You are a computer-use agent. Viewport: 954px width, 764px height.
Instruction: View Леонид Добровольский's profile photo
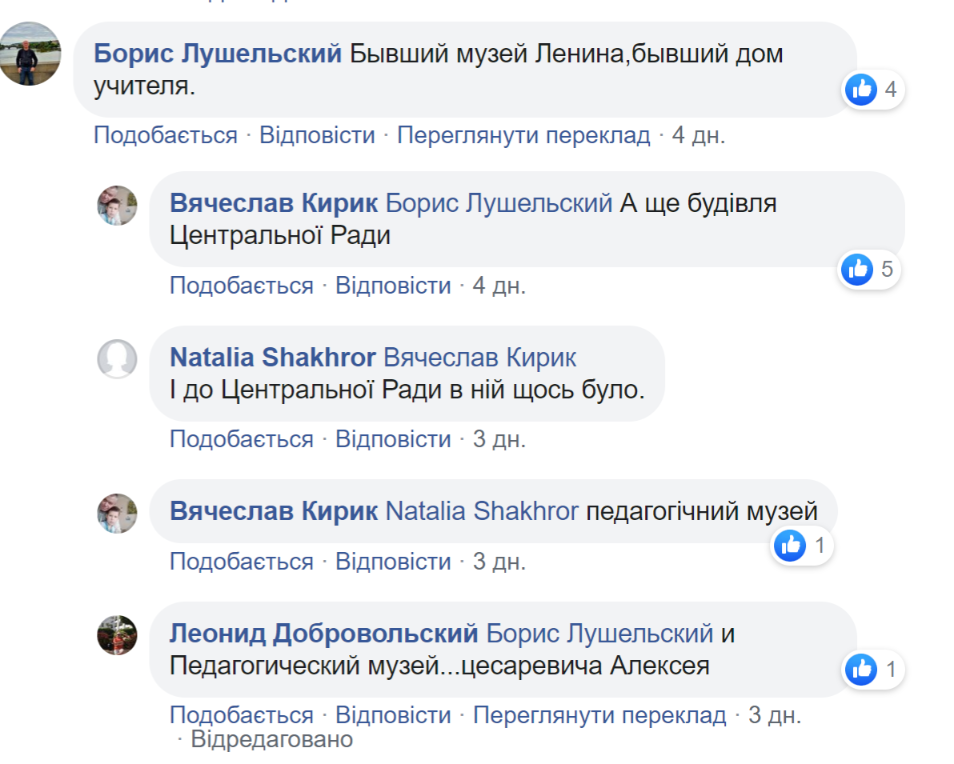[118, 637]
